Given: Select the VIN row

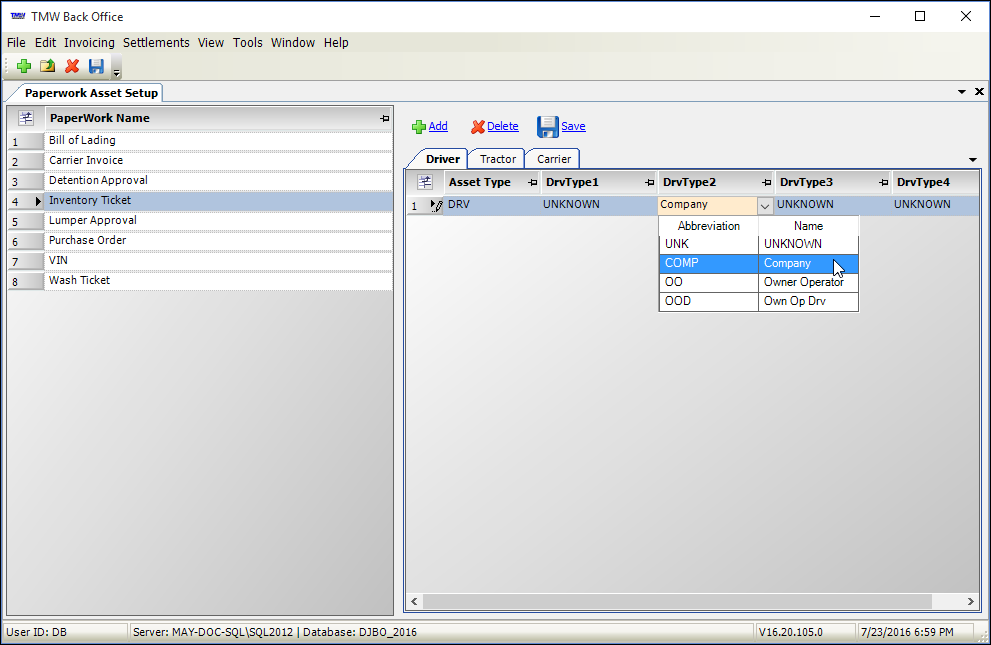Looking at the screenshot, I should click(218, 260).
